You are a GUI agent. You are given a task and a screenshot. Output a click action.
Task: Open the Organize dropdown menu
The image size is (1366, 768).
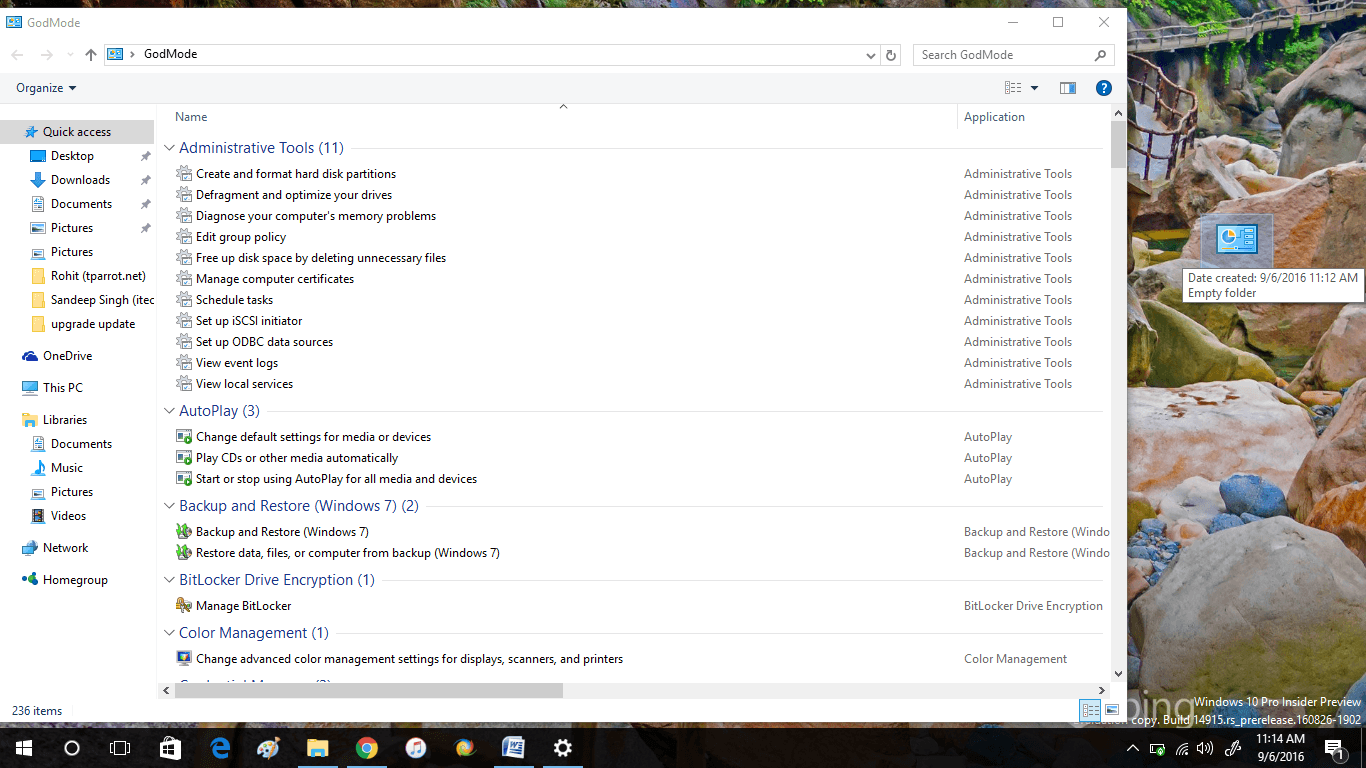pyautogui.click(x=46, y=88)
